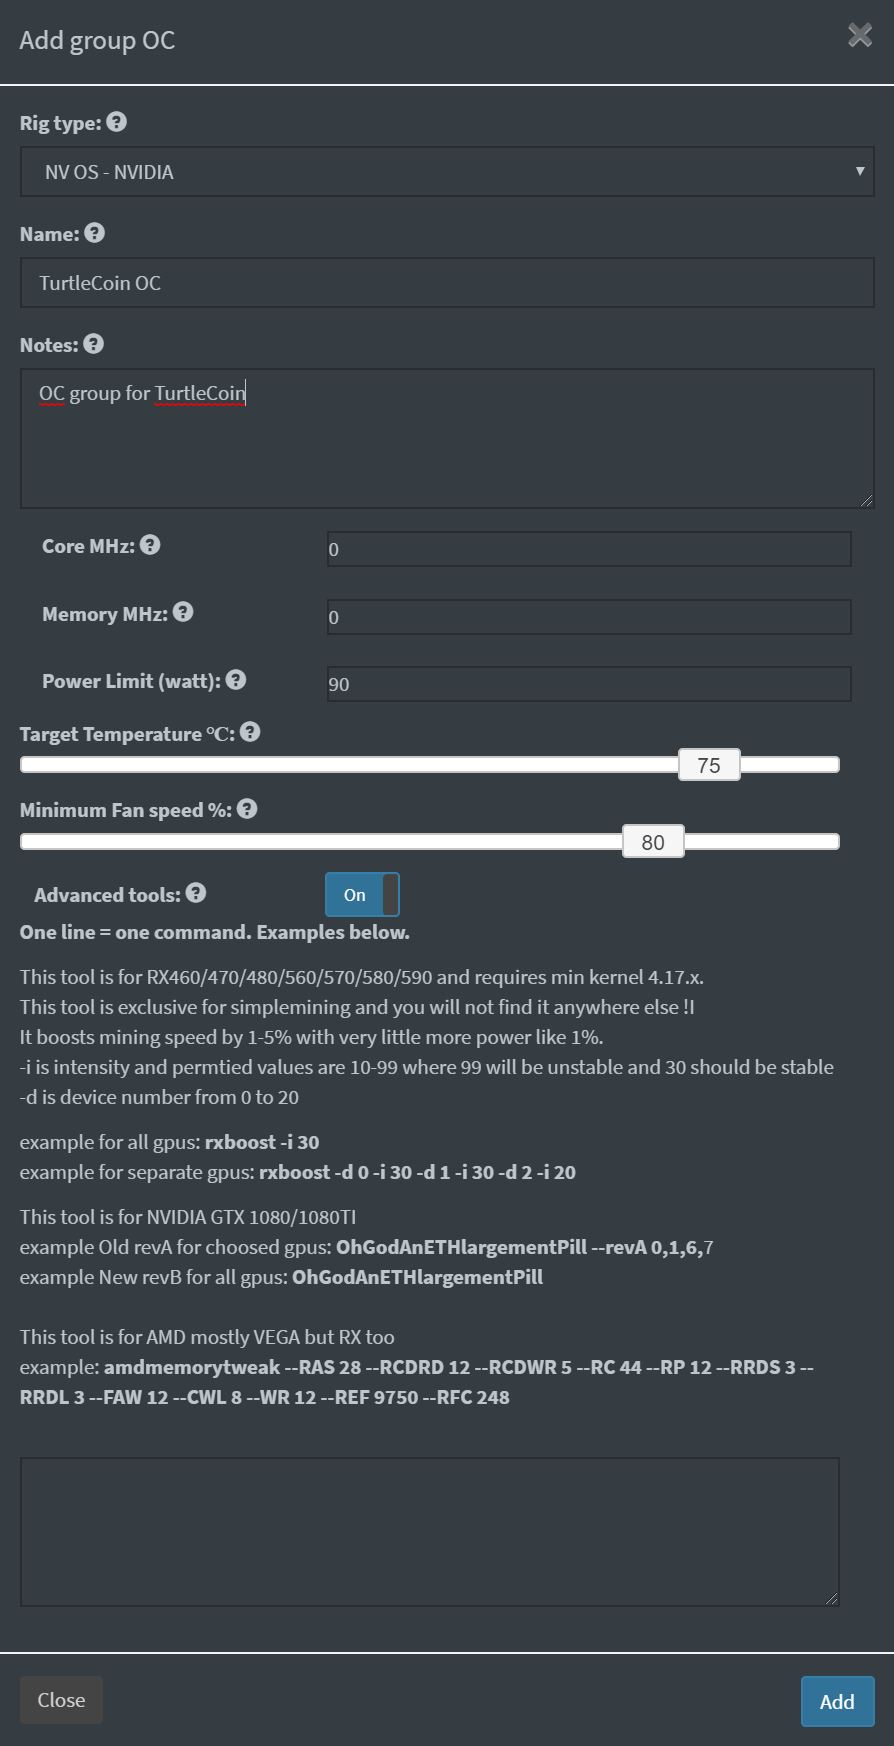Viewport: 894px width, 1746px height.
Task: Click help icon beside Name label
Action: (x=94, y=233)
